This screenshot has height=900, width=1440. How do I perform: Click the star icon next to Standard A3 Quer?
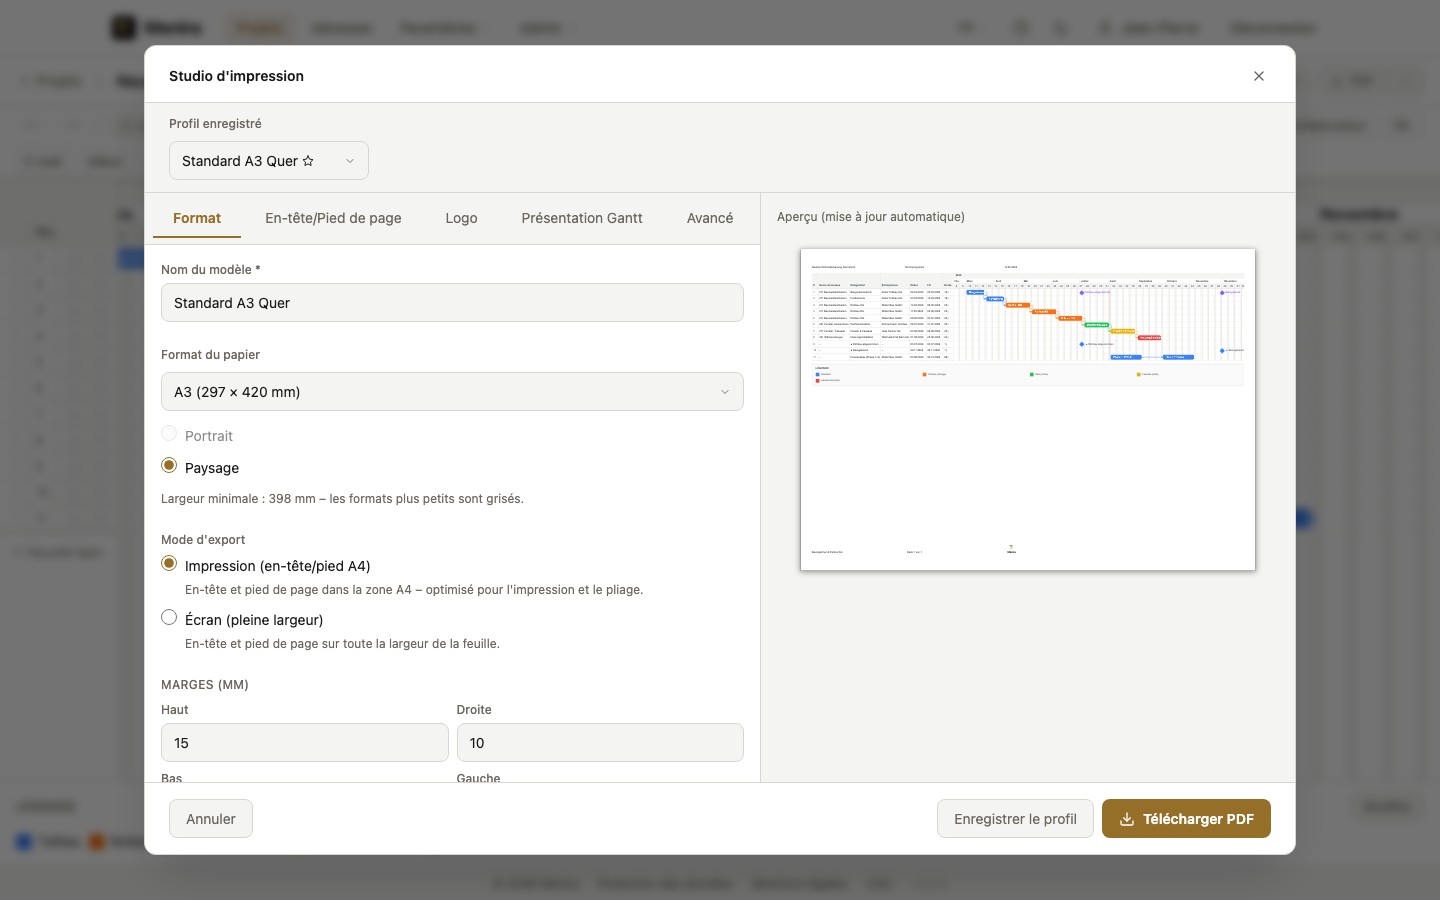pyautogui.click(x=308, y=161)
